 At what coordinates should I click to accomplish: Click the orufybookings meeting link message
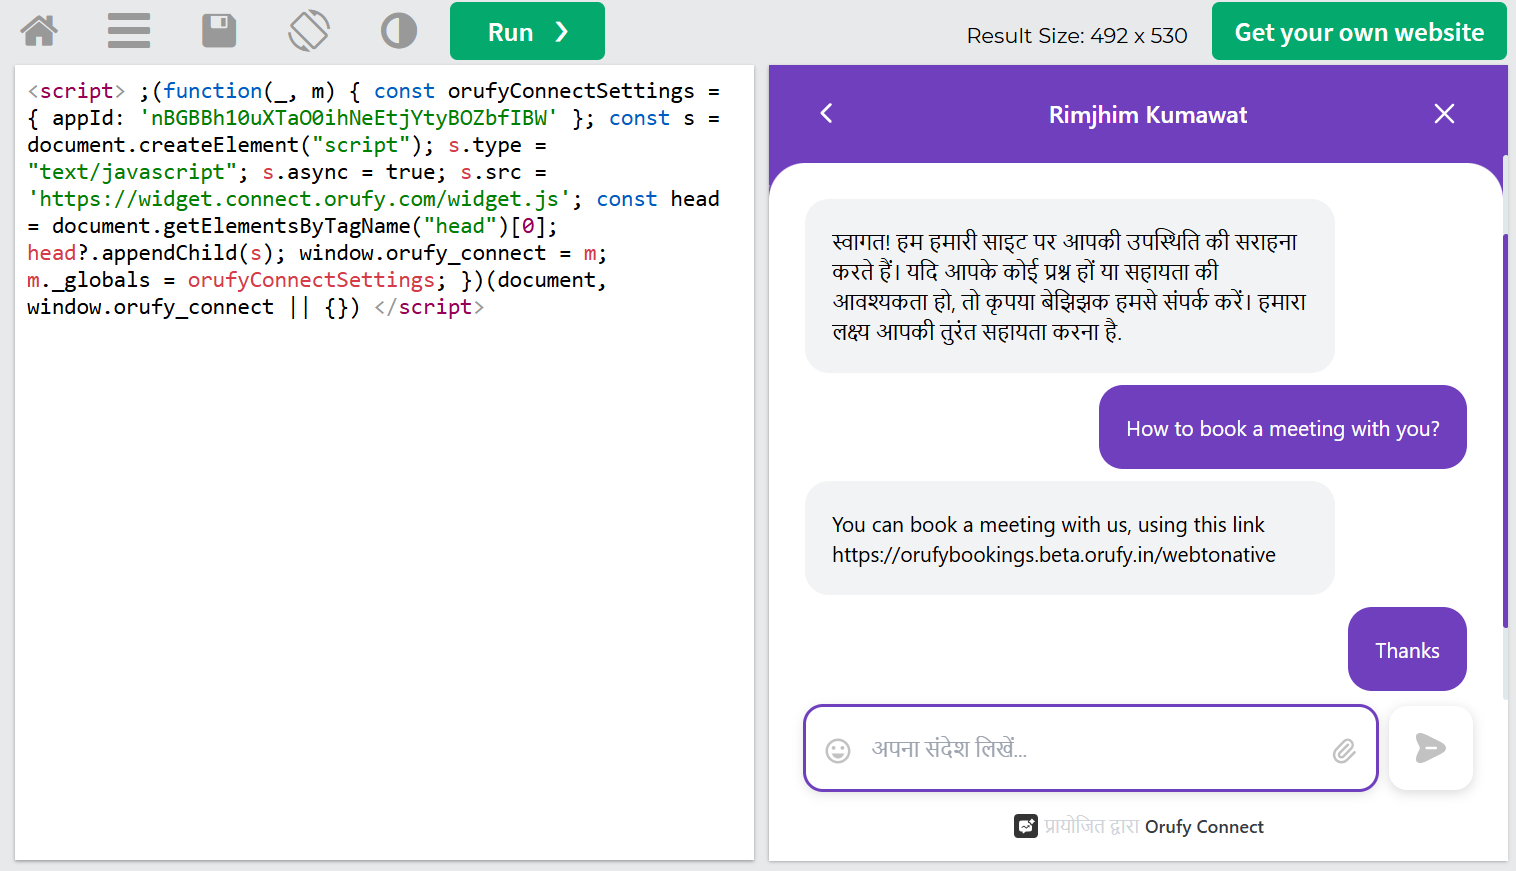[x=1053, y=555]
